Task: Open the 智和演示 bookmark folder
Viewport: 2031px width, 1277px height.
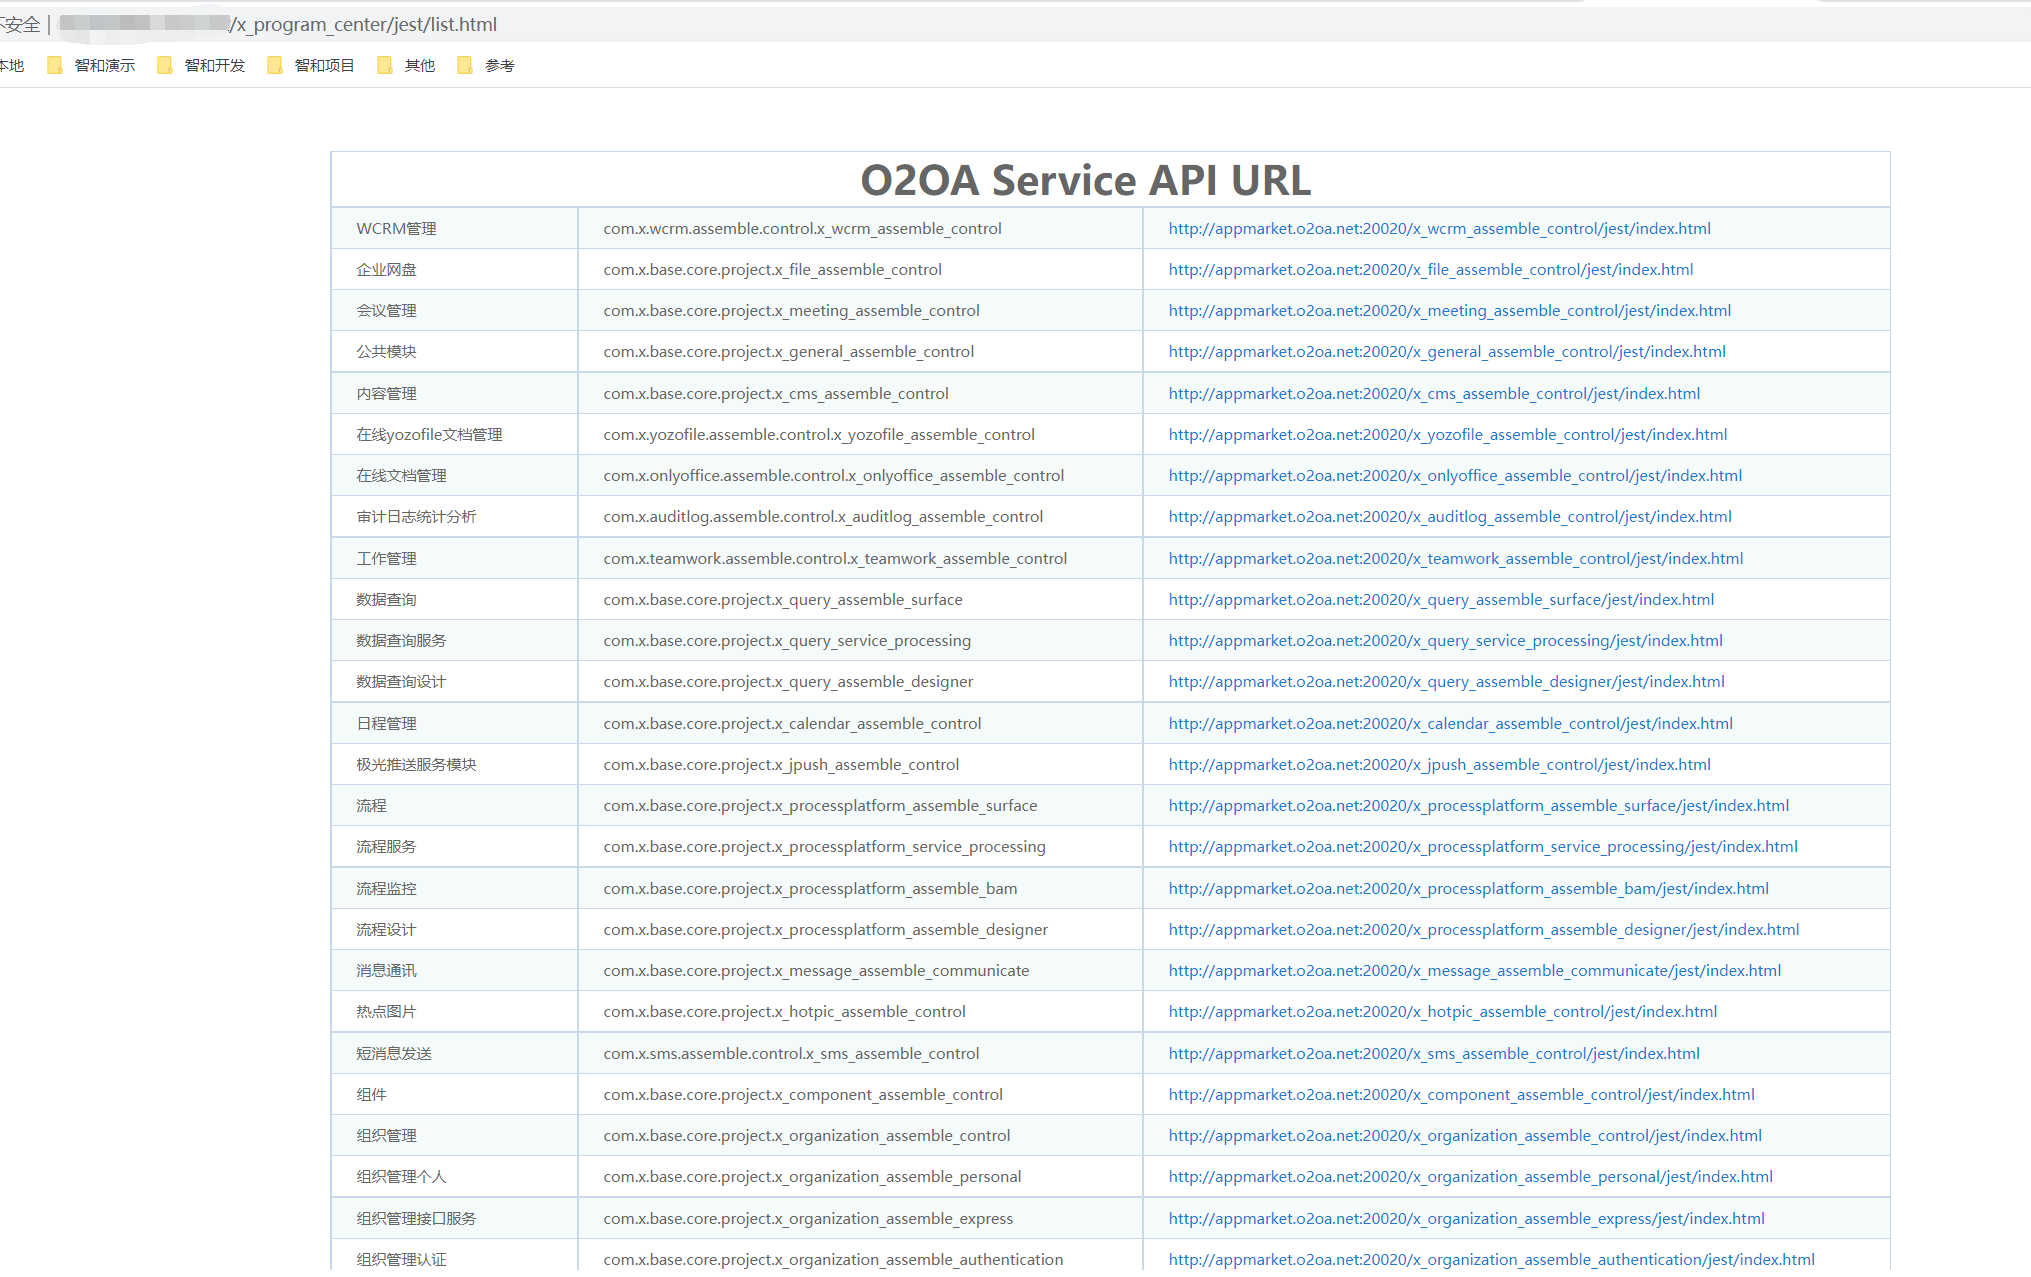Action: tap(92, 65)
